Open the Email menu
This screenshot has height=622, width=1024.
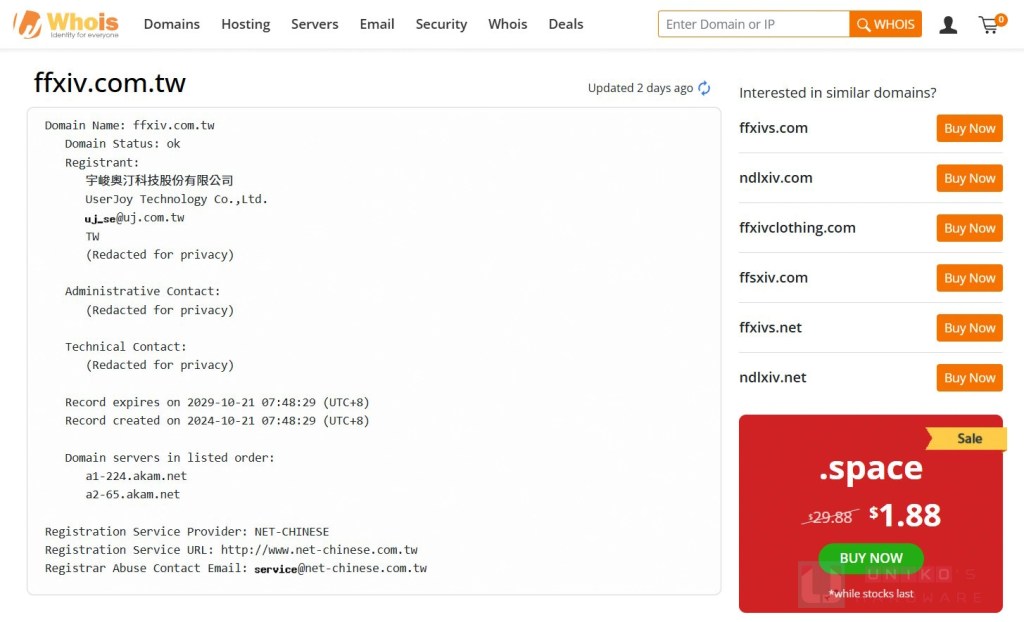[377, 24]
